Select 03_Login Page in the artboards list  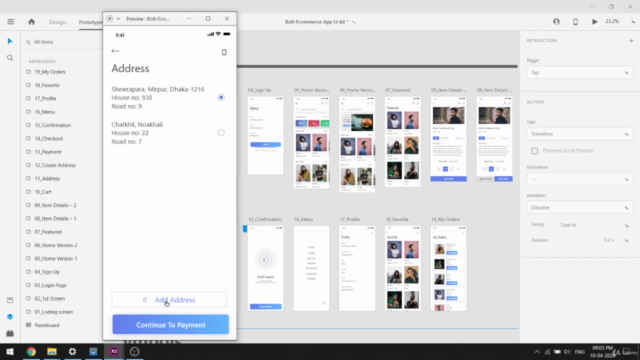pyautogui.click(x=51, y=285)
